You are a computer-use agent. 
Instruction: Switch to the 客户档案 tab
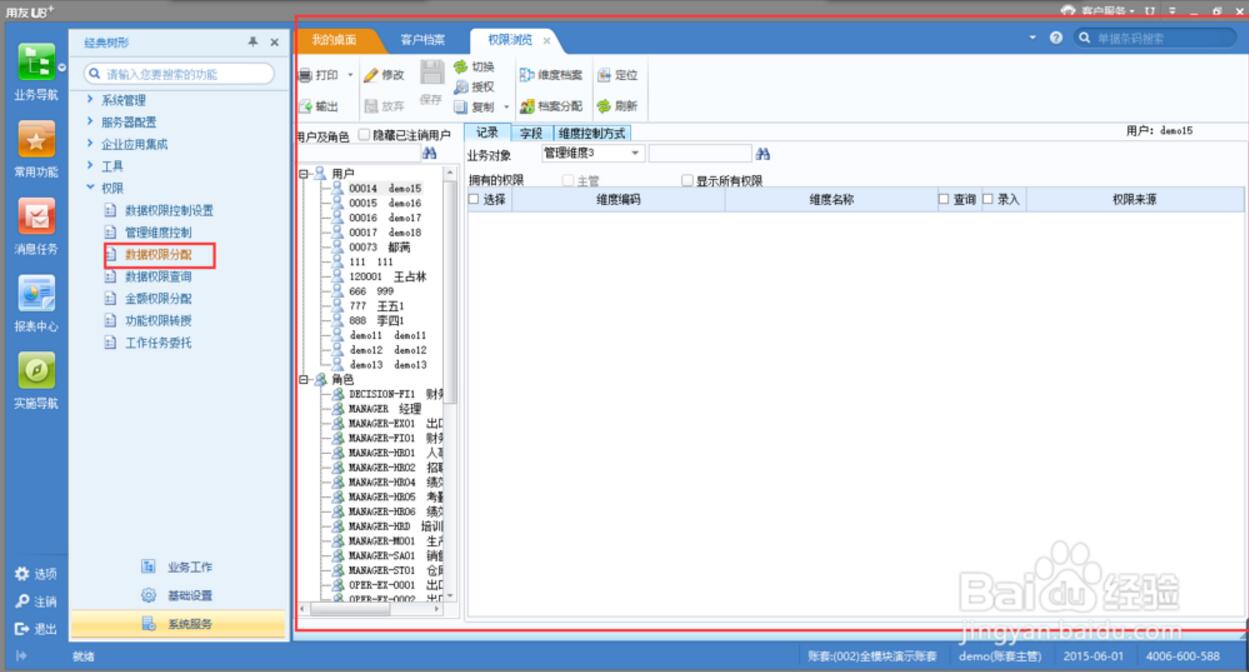coord(422,40)
